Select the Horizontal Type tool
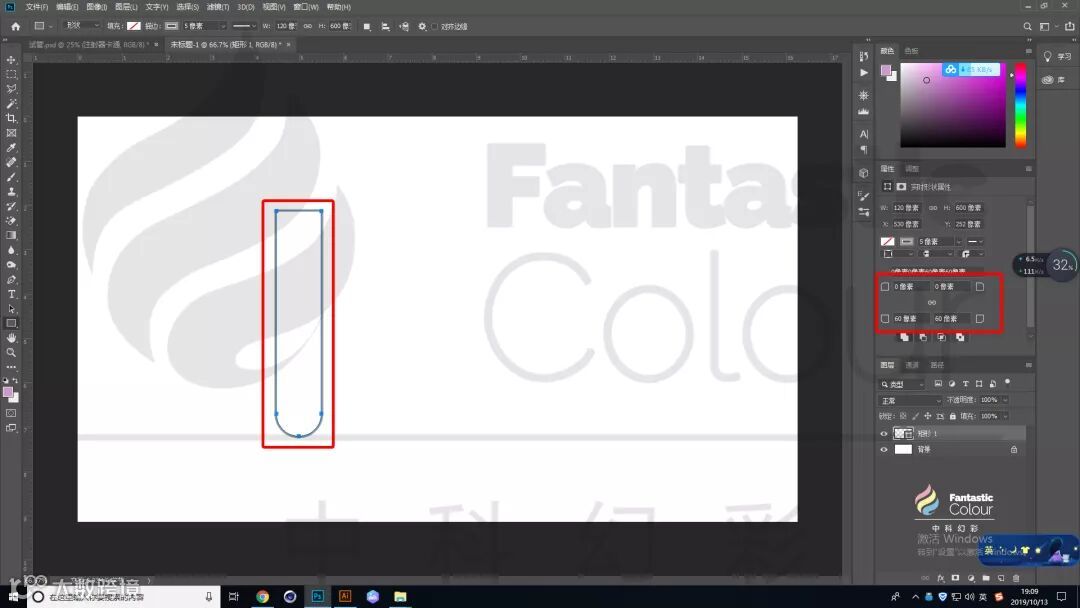The image size is (1080, 608). [11, 294]
